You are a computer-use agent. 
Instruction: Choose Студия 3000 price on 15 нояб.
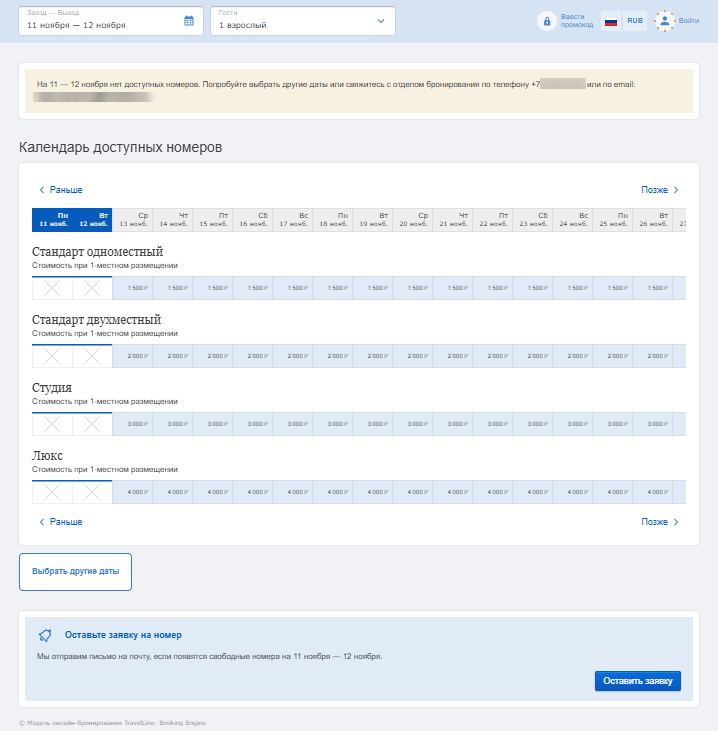click(213, 424)
